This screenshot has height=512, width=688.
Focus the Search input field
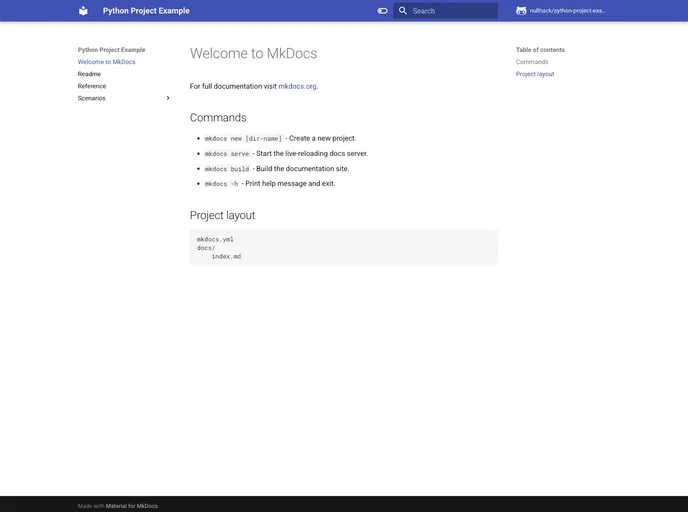(x=445, y=11)
